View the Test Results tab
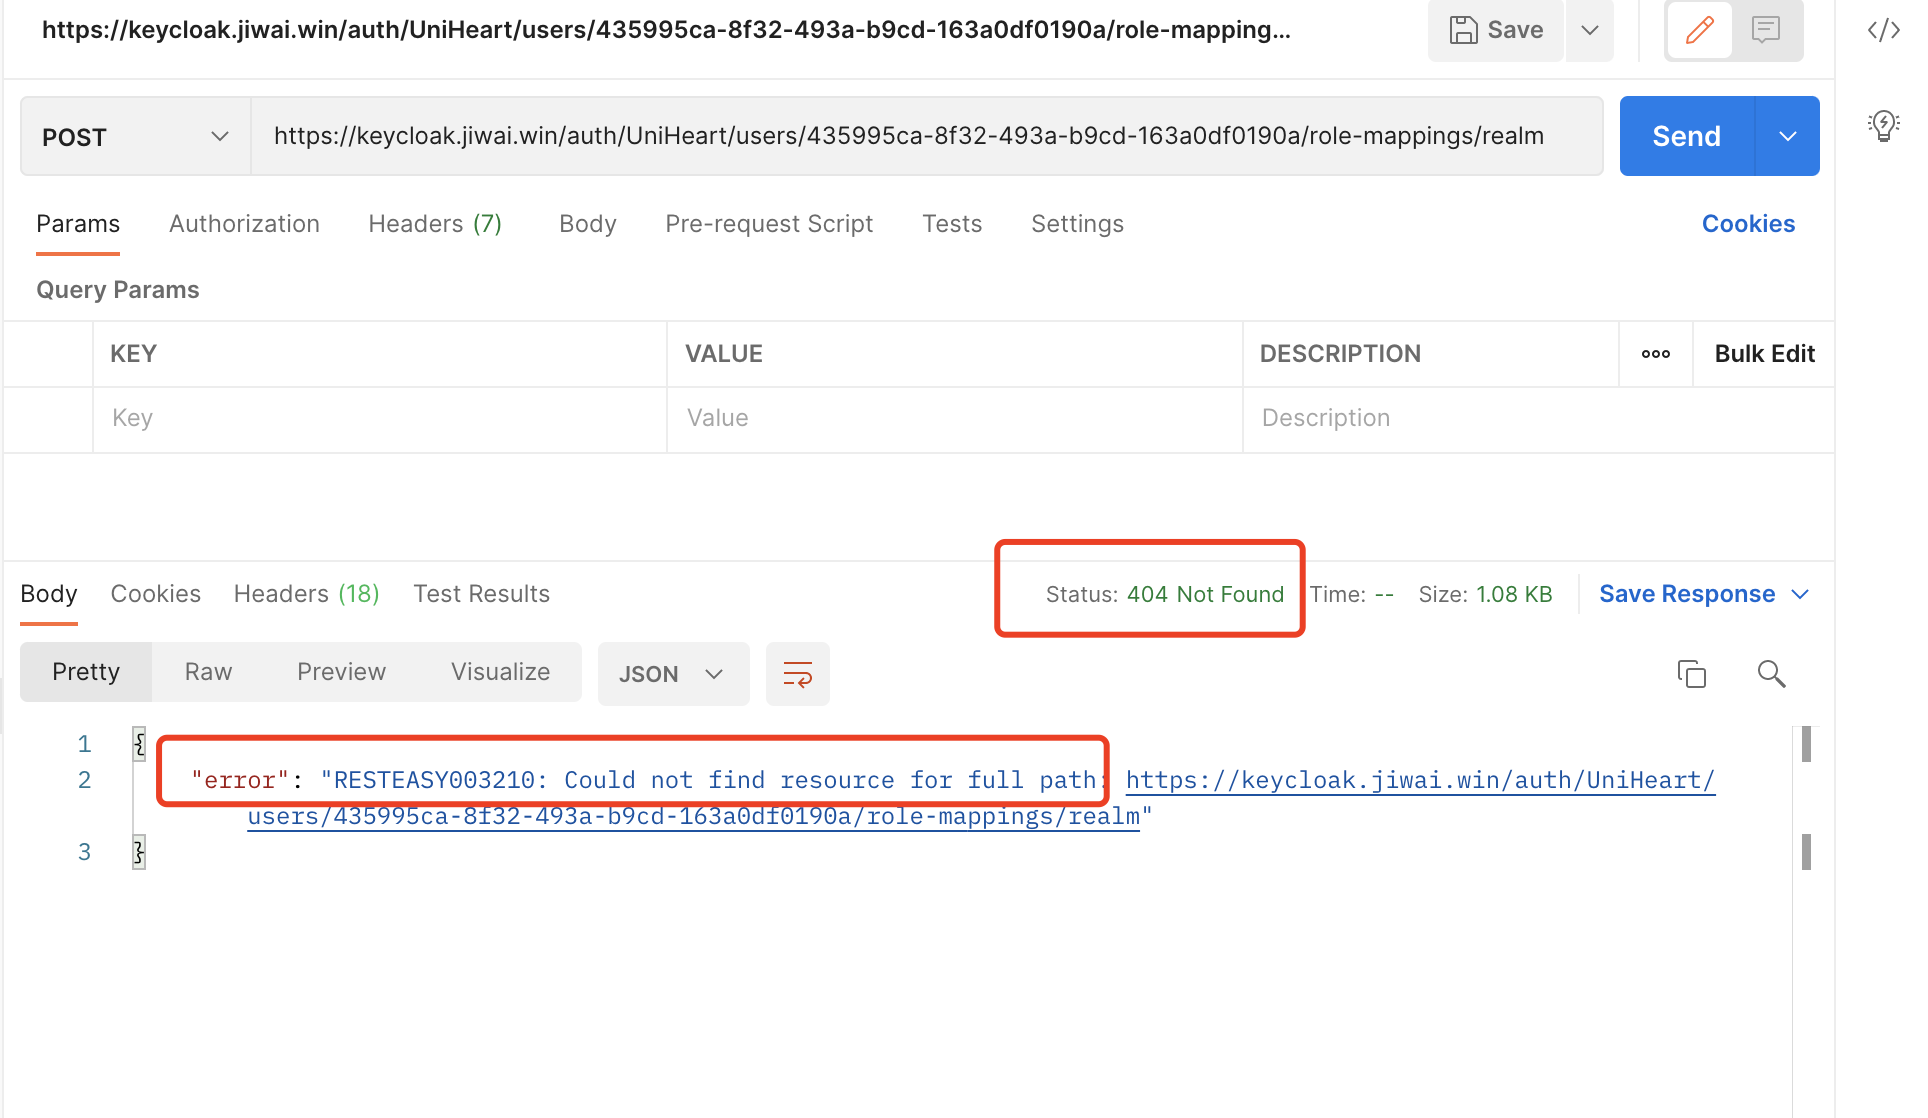Screen dimensions: 1928x1118 click(x=481, y=593)
